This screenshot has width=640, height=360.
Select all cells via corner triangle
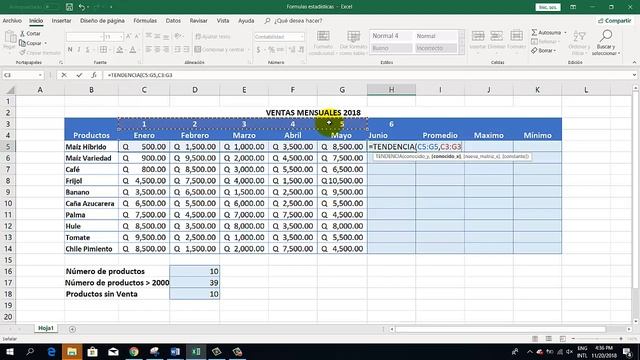11,90
